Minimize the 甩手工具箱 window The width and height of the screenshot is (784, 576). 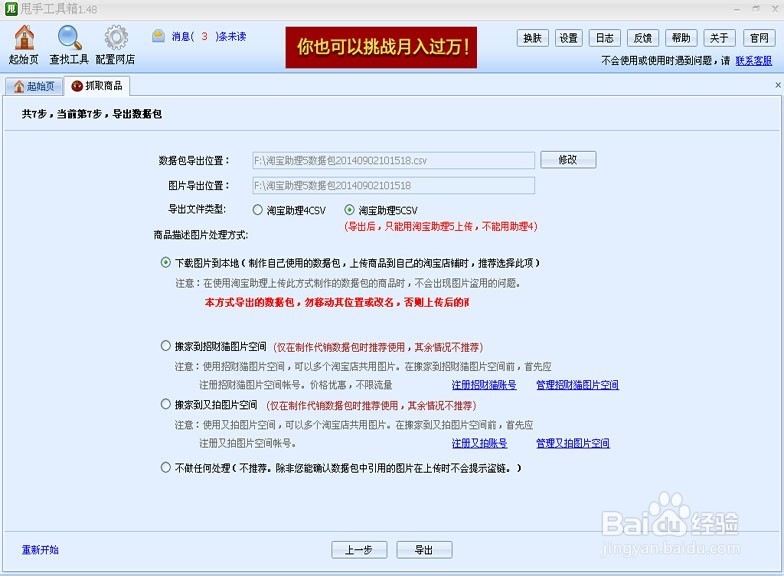tap(737, 9)
